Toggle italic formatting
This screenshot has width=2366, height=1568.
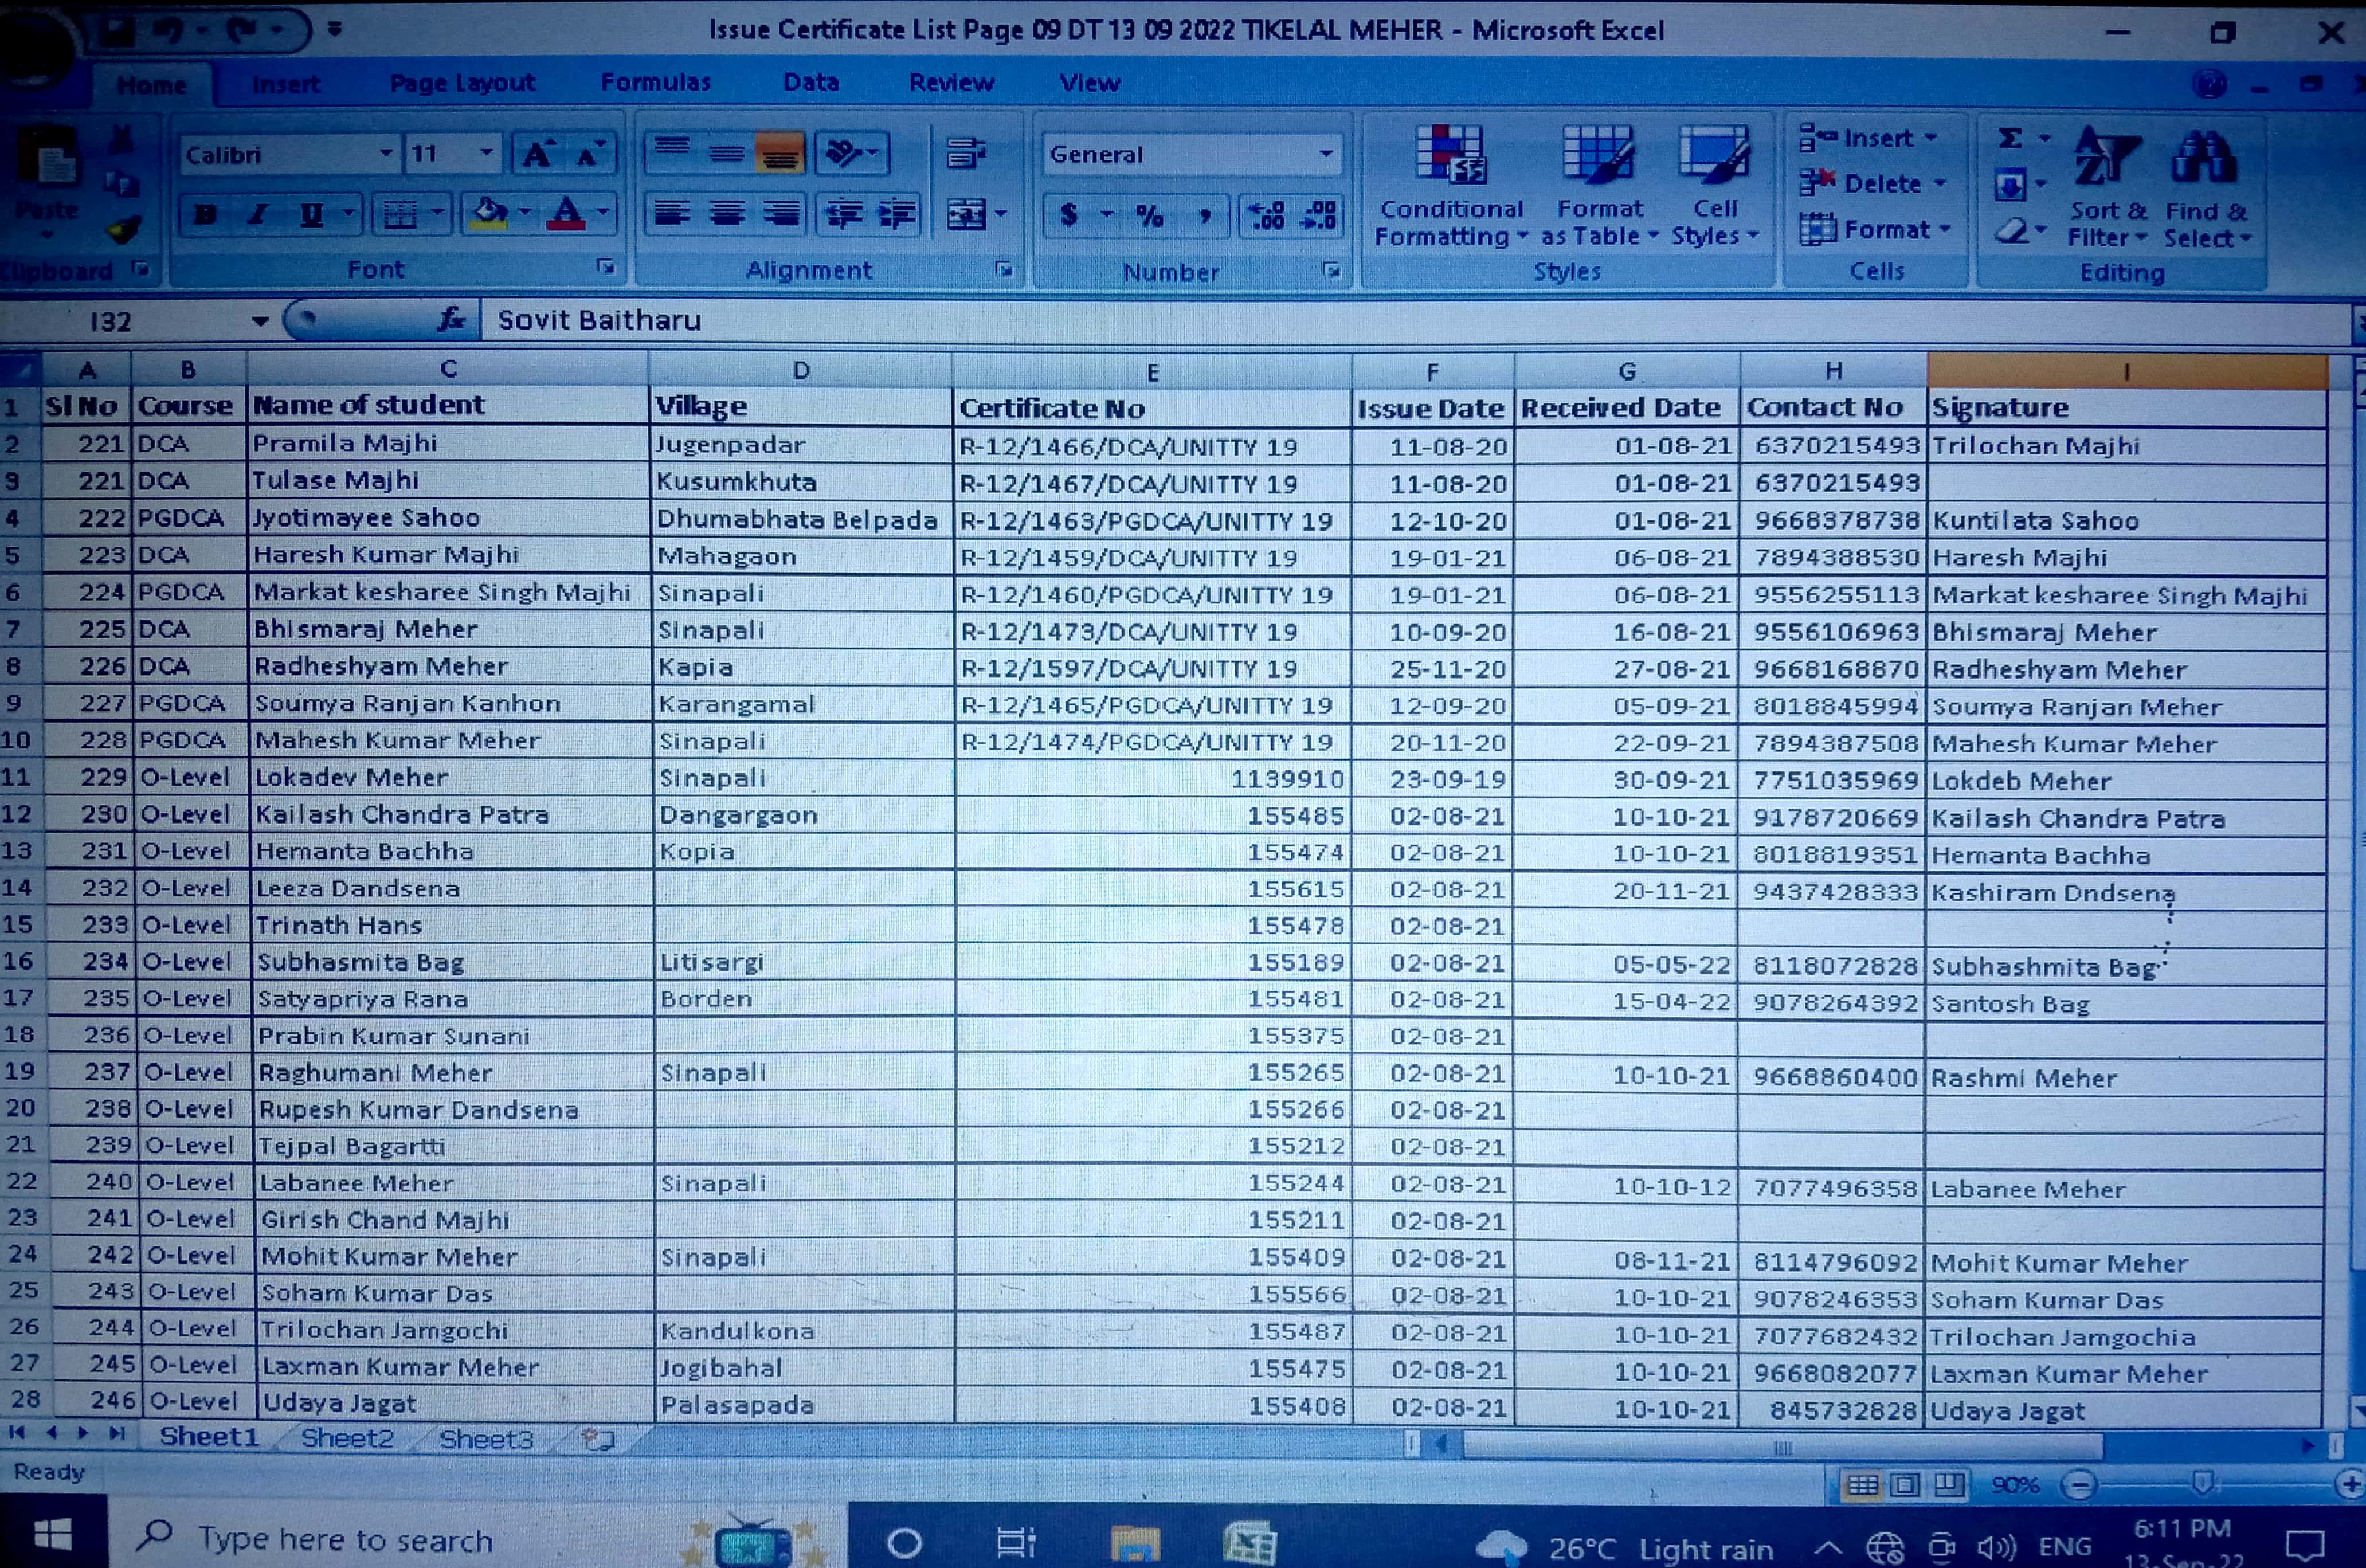258,214
